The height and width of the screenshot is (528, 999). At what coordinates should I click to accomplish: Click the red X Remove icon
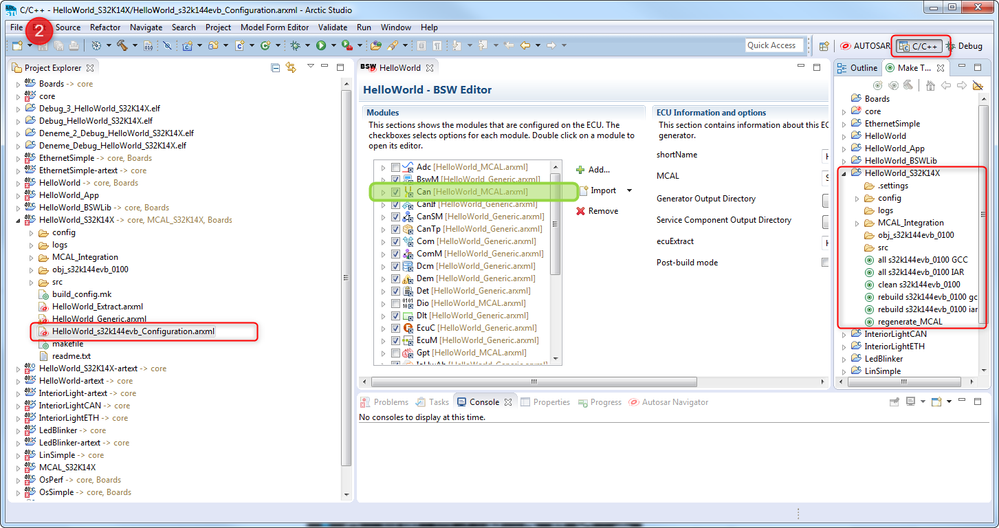tap(580, 211)
